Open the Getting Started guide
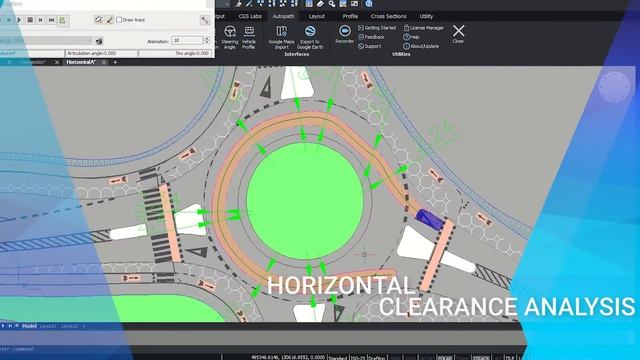 [377, 28]
